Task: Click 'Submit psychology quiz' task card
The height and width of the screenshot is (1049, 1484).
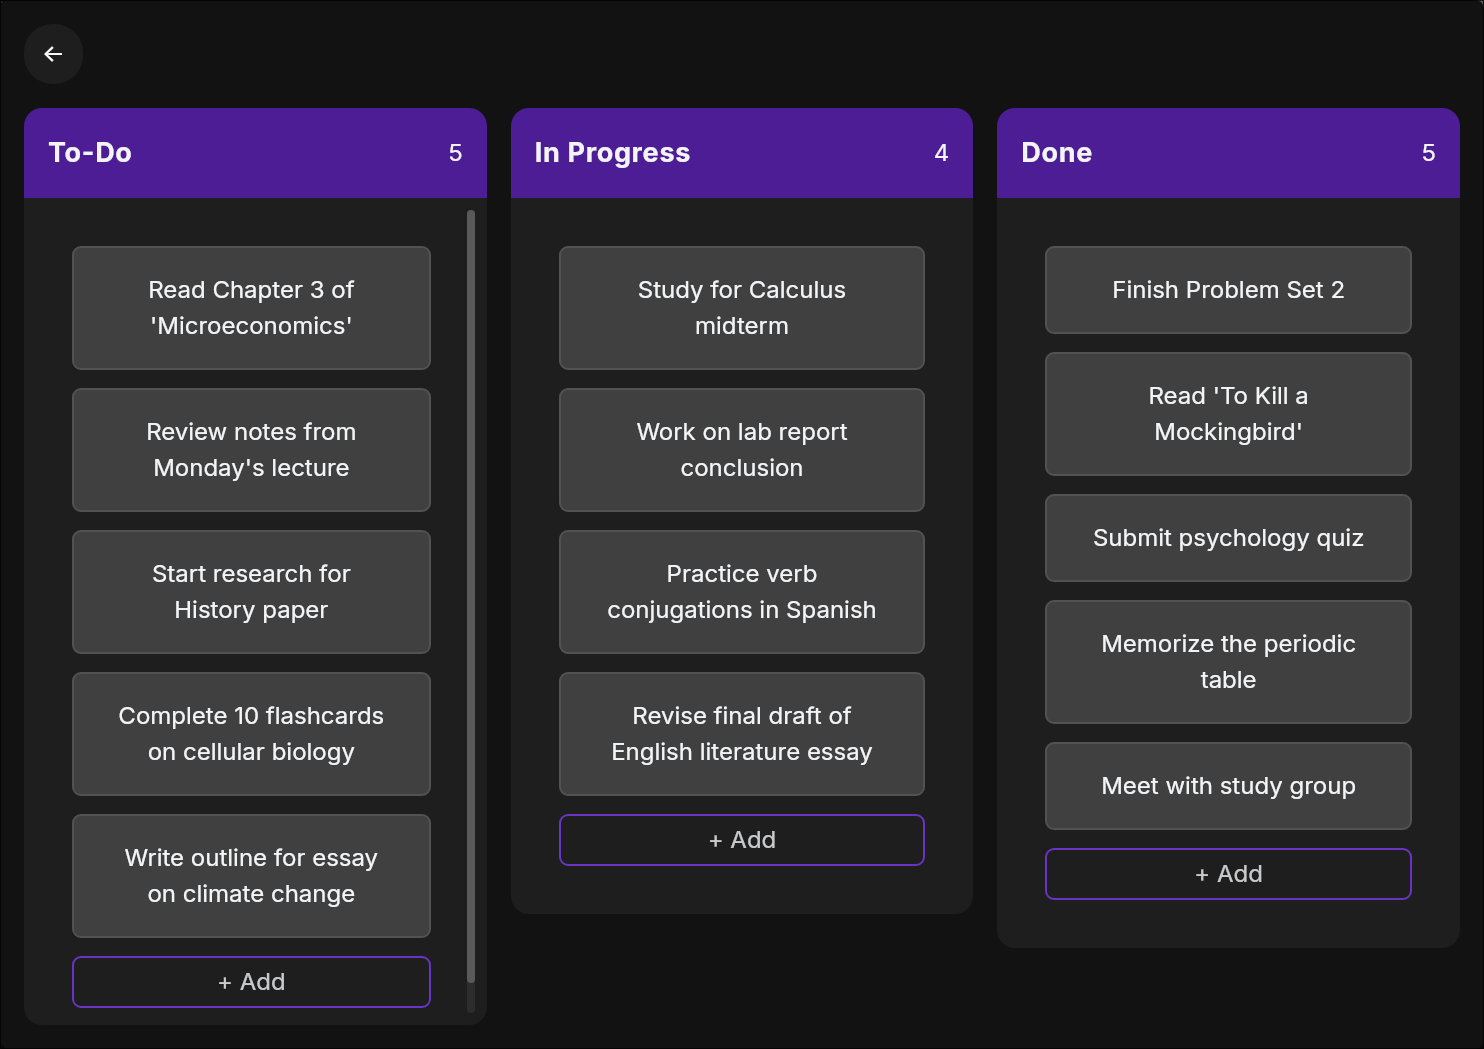Action: tap(1227, 538)
